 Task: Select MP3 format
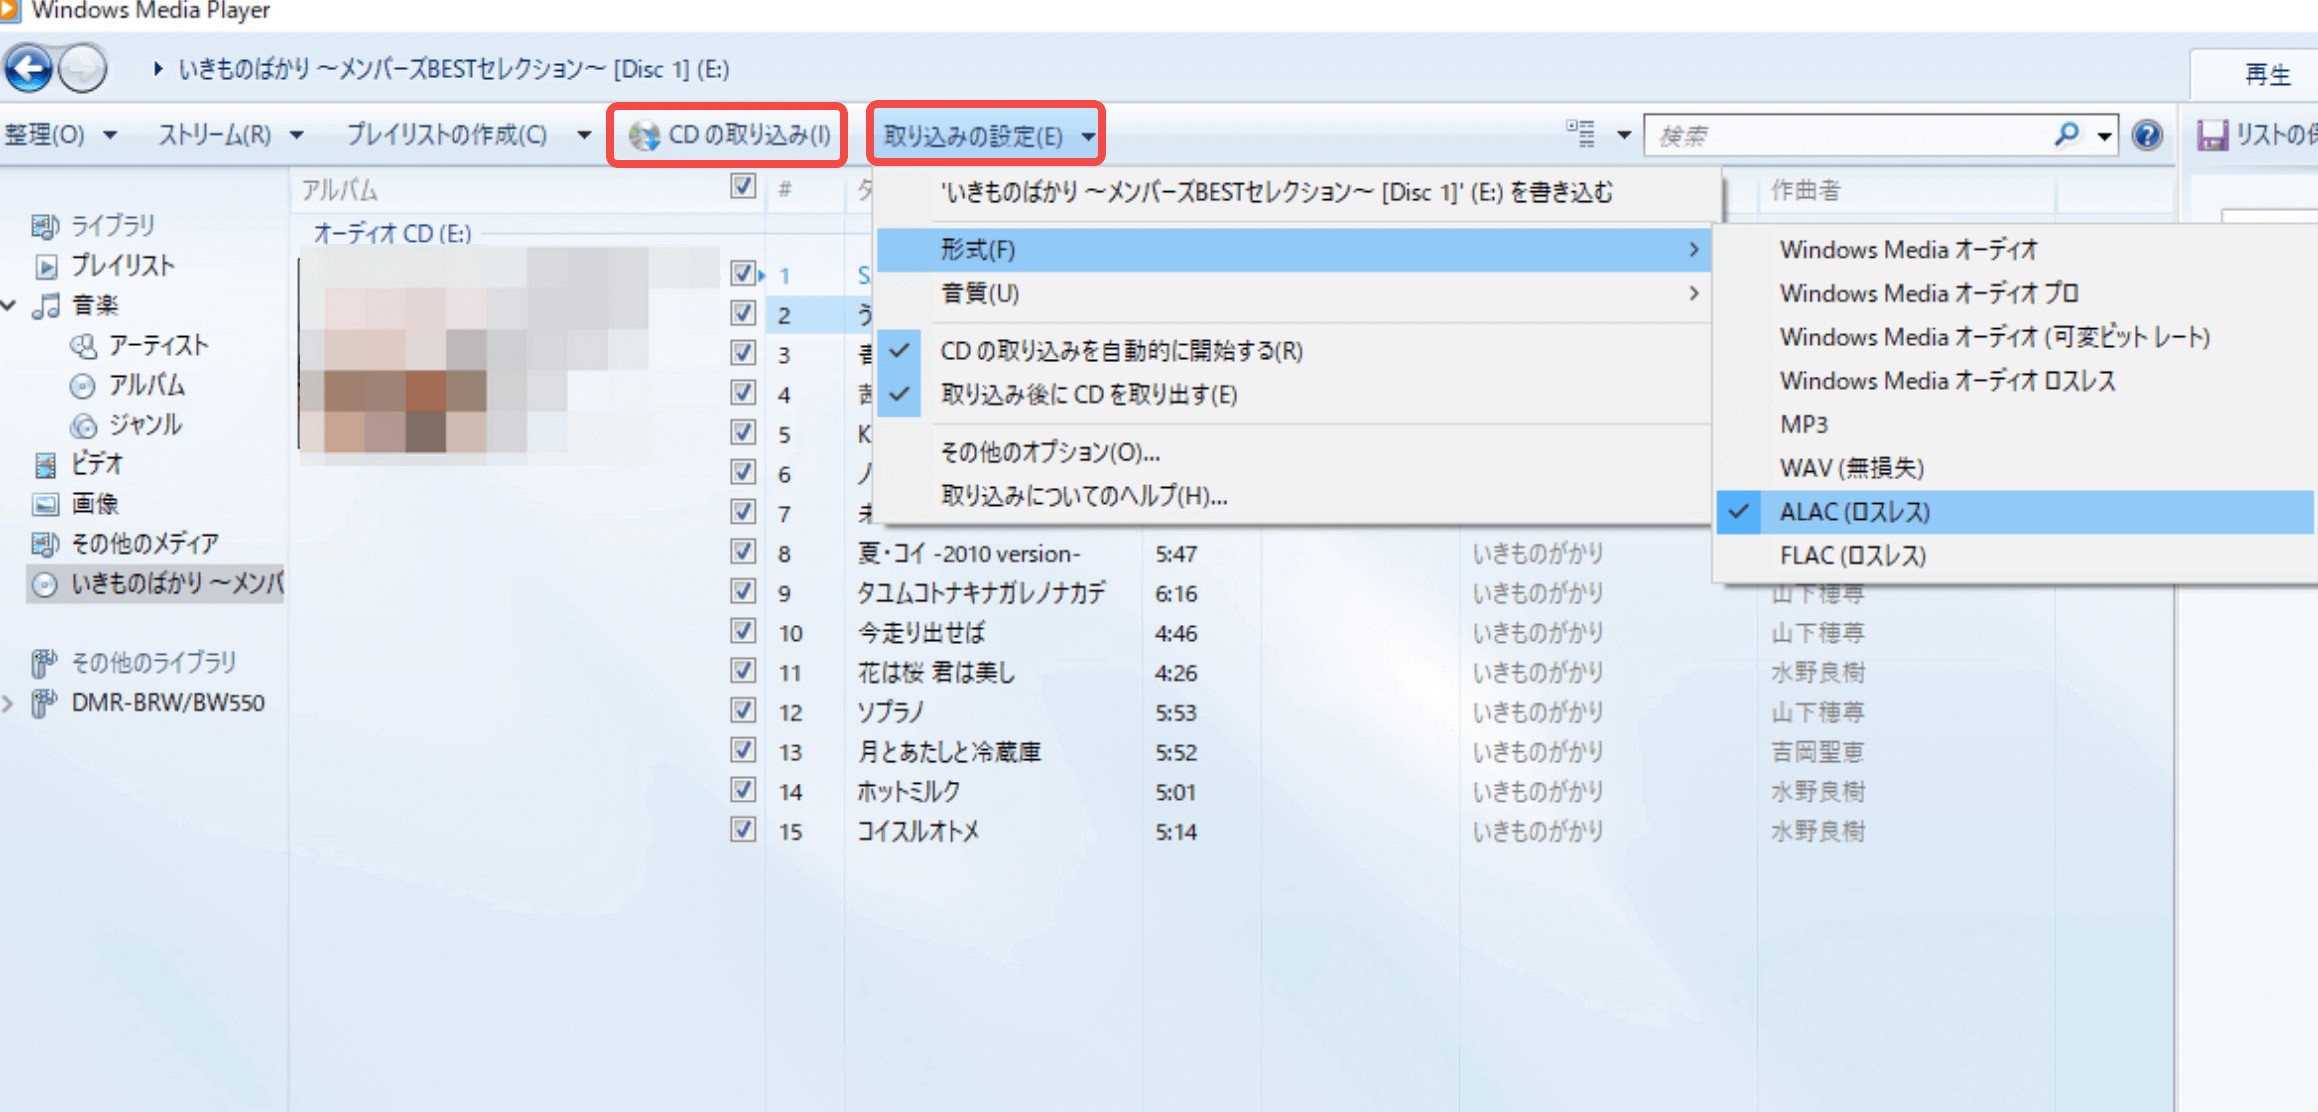(x=2016, y=424)
